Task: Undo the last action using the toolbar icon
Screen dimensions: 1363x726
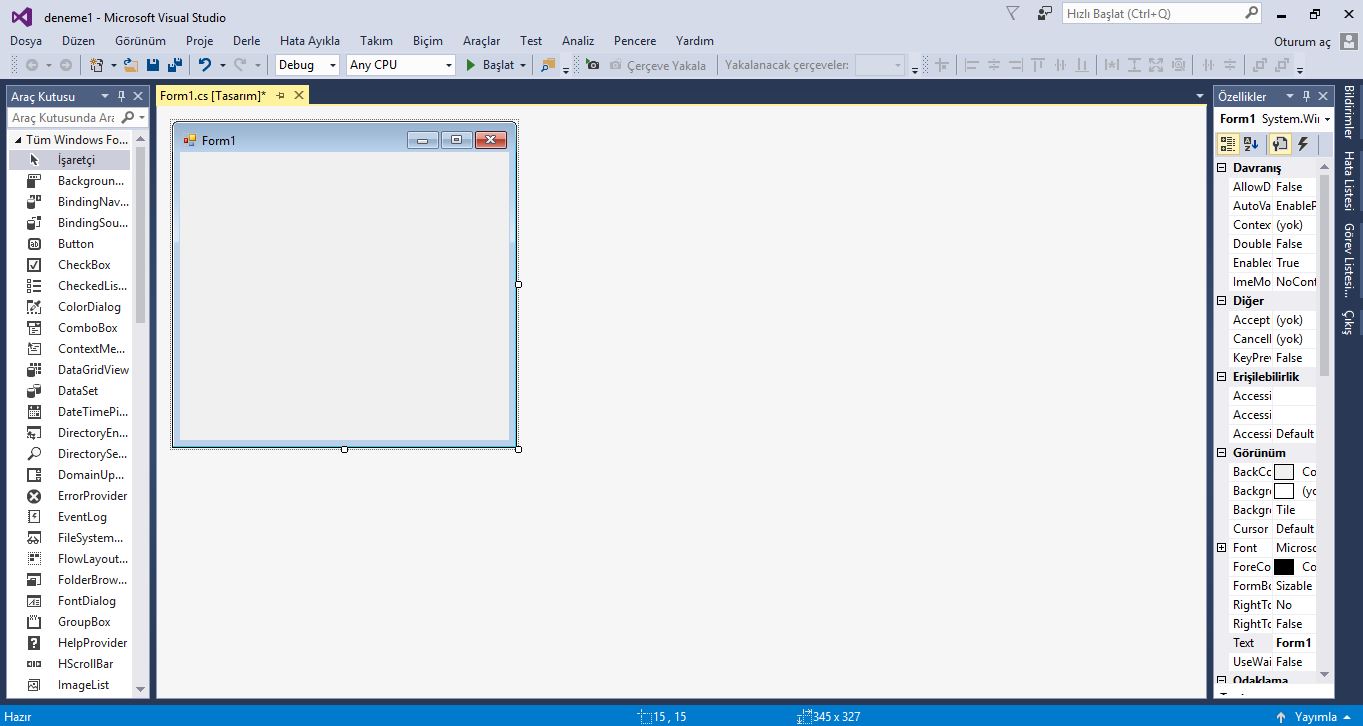Action: click(x=205, y=65)
